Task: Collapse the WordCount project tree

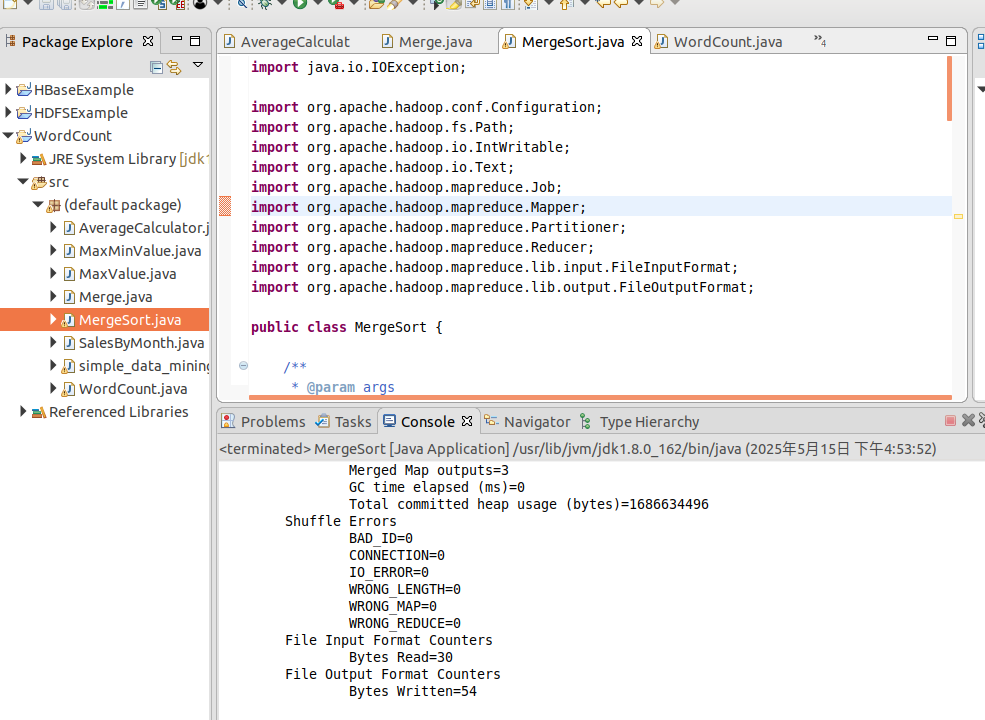Action: coord(8,136)
